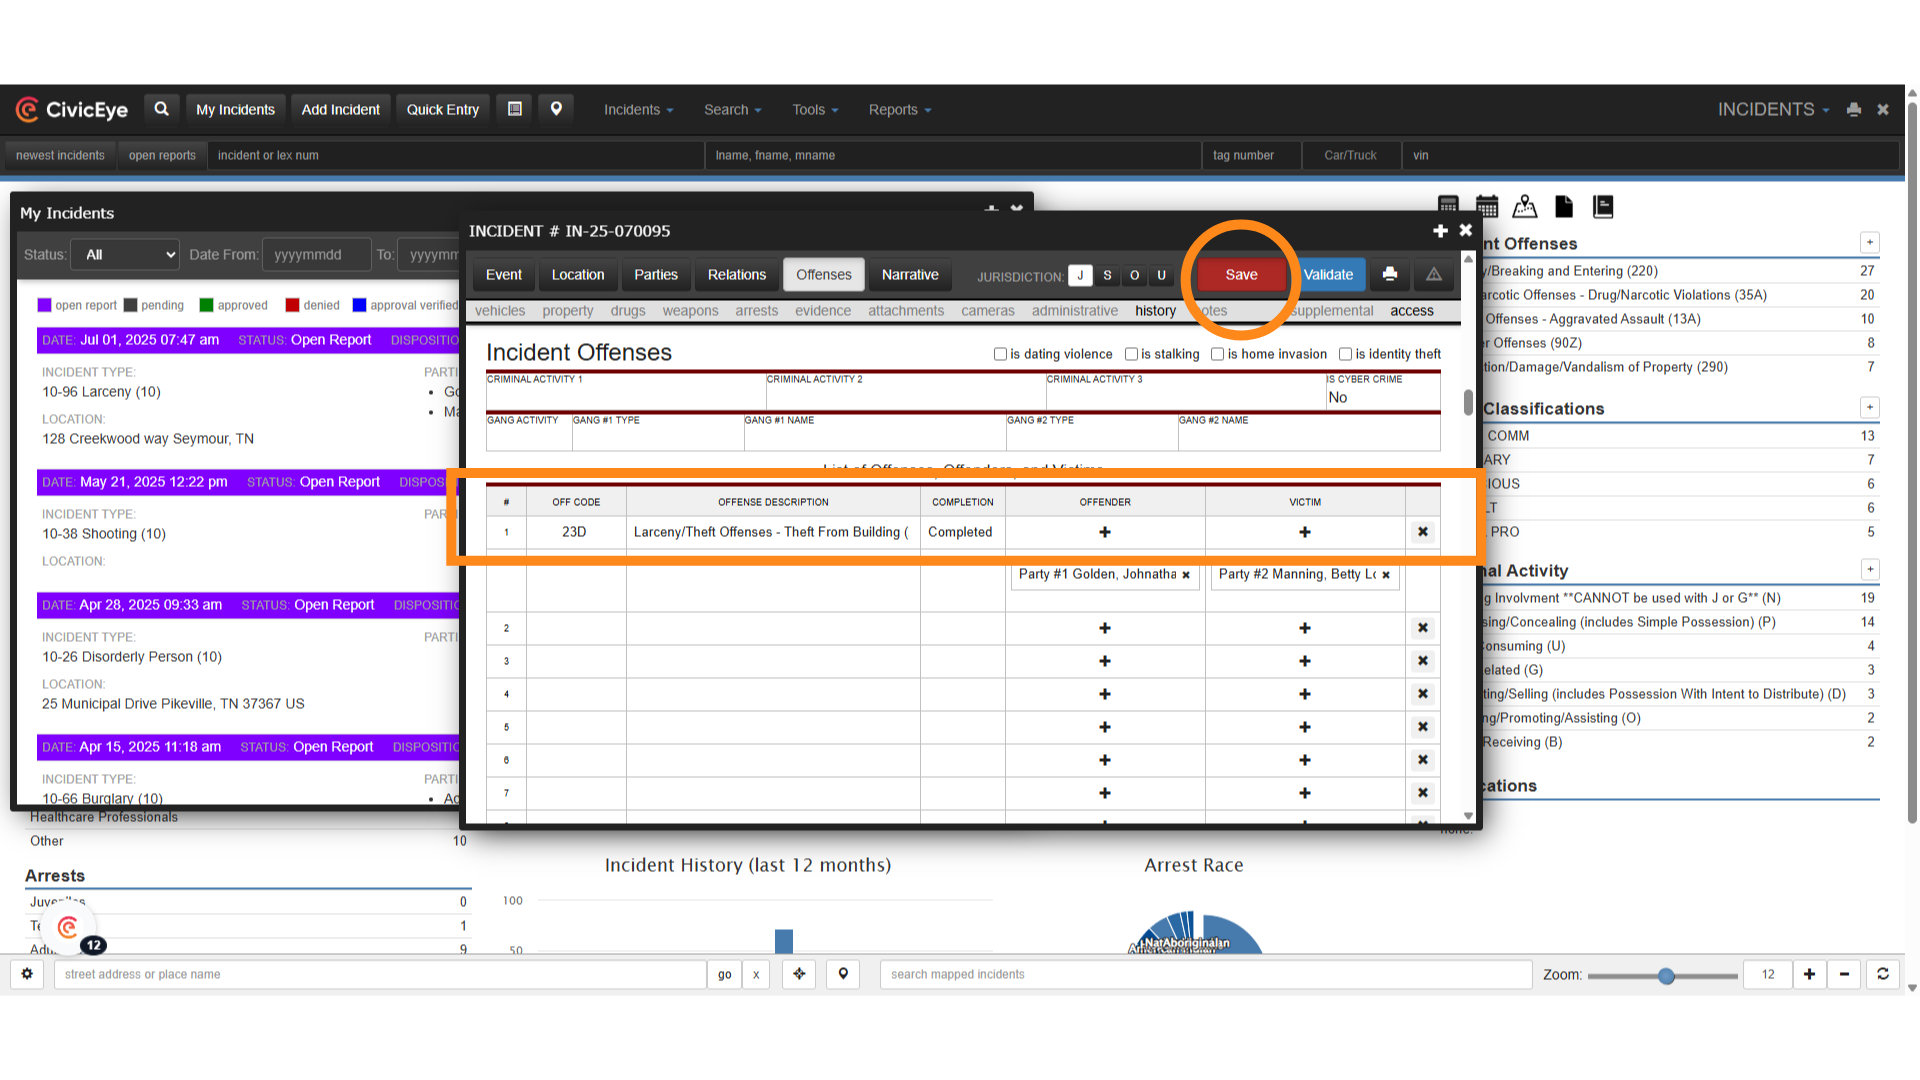Click the go button for address search
1920x1080 pixels.
pyautogui.click(x=724, y=974)
